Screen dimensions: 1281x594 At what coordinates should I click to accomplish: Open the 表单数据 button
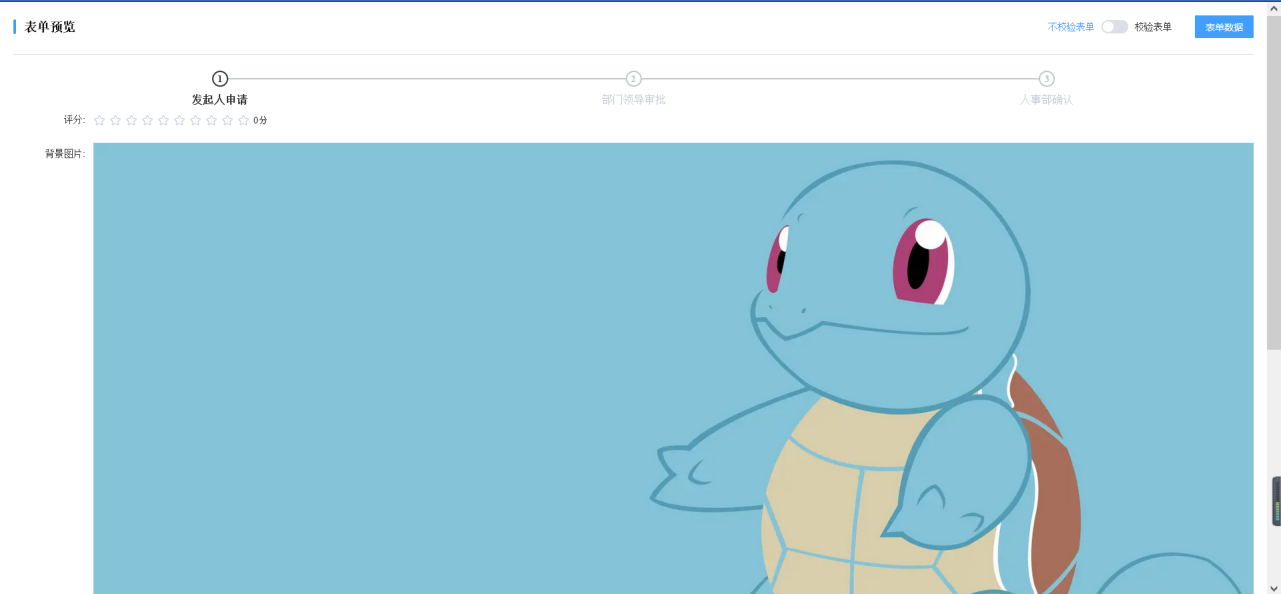pos(1224,27)
